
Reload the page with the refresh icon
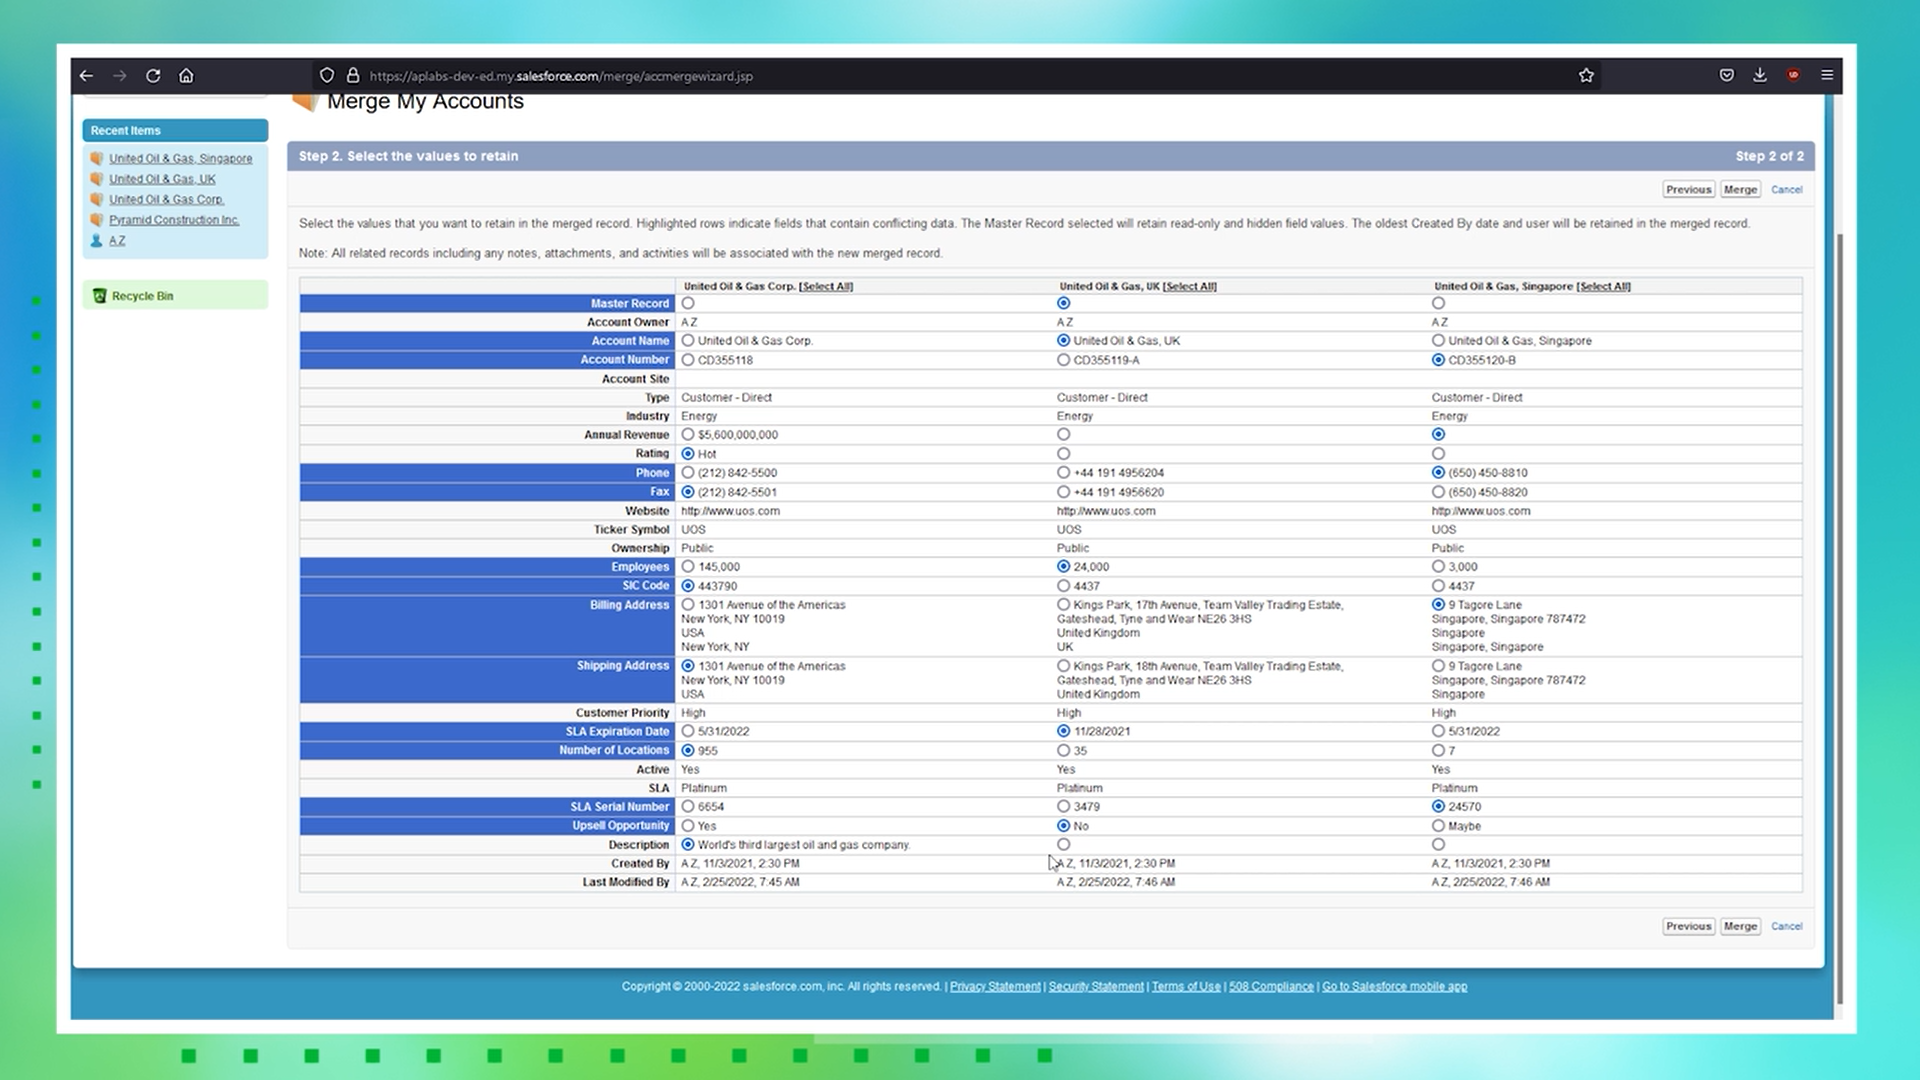click(153, 76)
